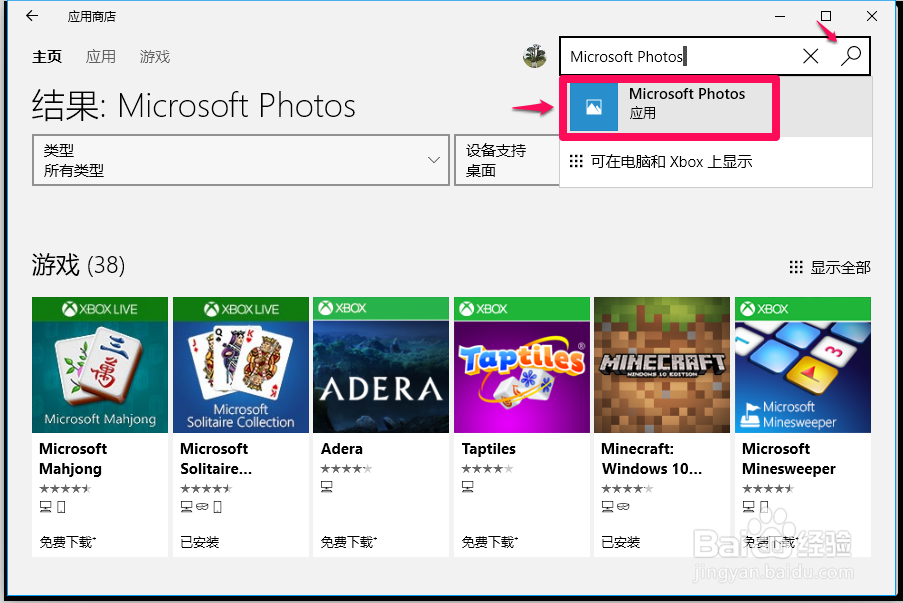
Task: Click 免费下载 under Adera
Action: (348, 542)
